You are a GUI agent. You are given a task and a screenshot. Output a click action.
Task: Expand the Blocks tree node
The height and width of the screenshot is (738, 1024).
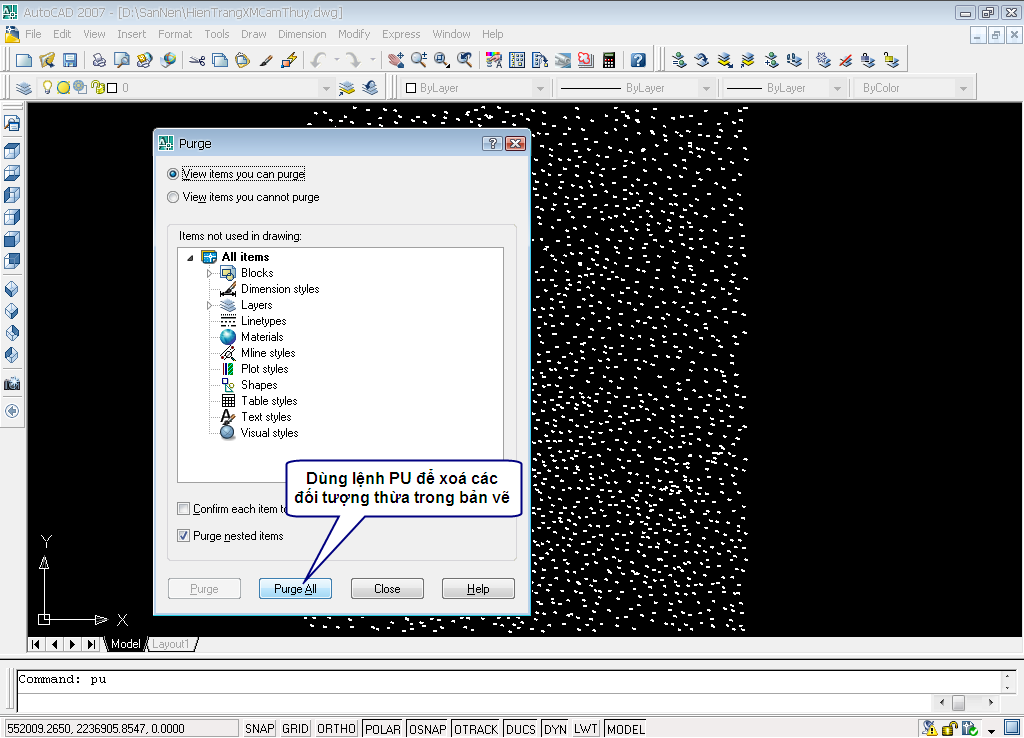pyautogui.click(x=210, y=273)
